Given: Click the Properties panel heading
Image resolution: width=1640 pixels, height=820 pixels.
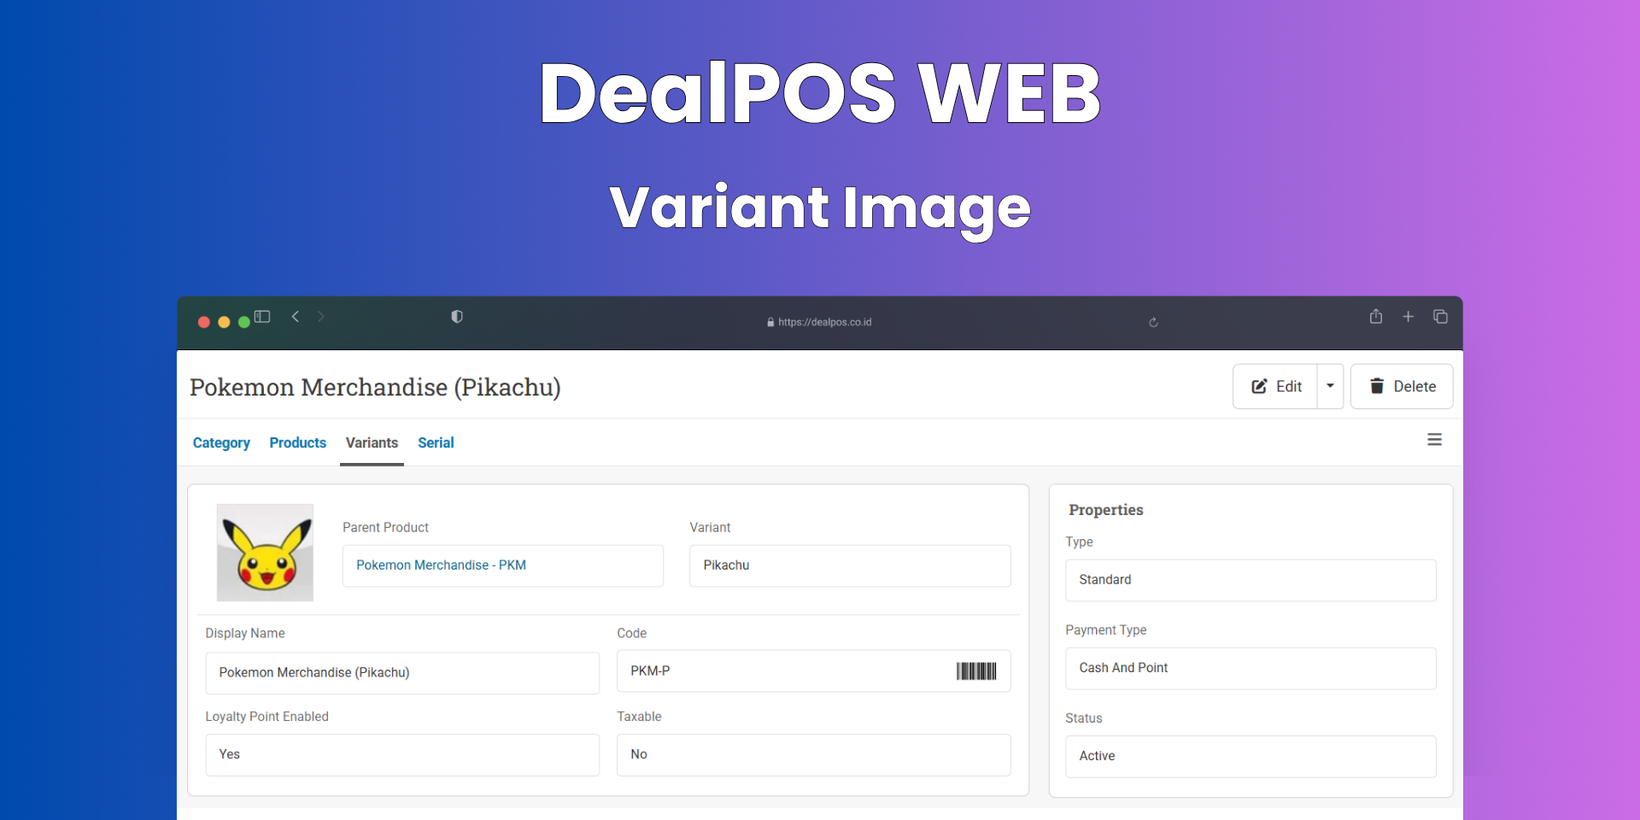Looking at the screenshot, I should [1106, 510].
